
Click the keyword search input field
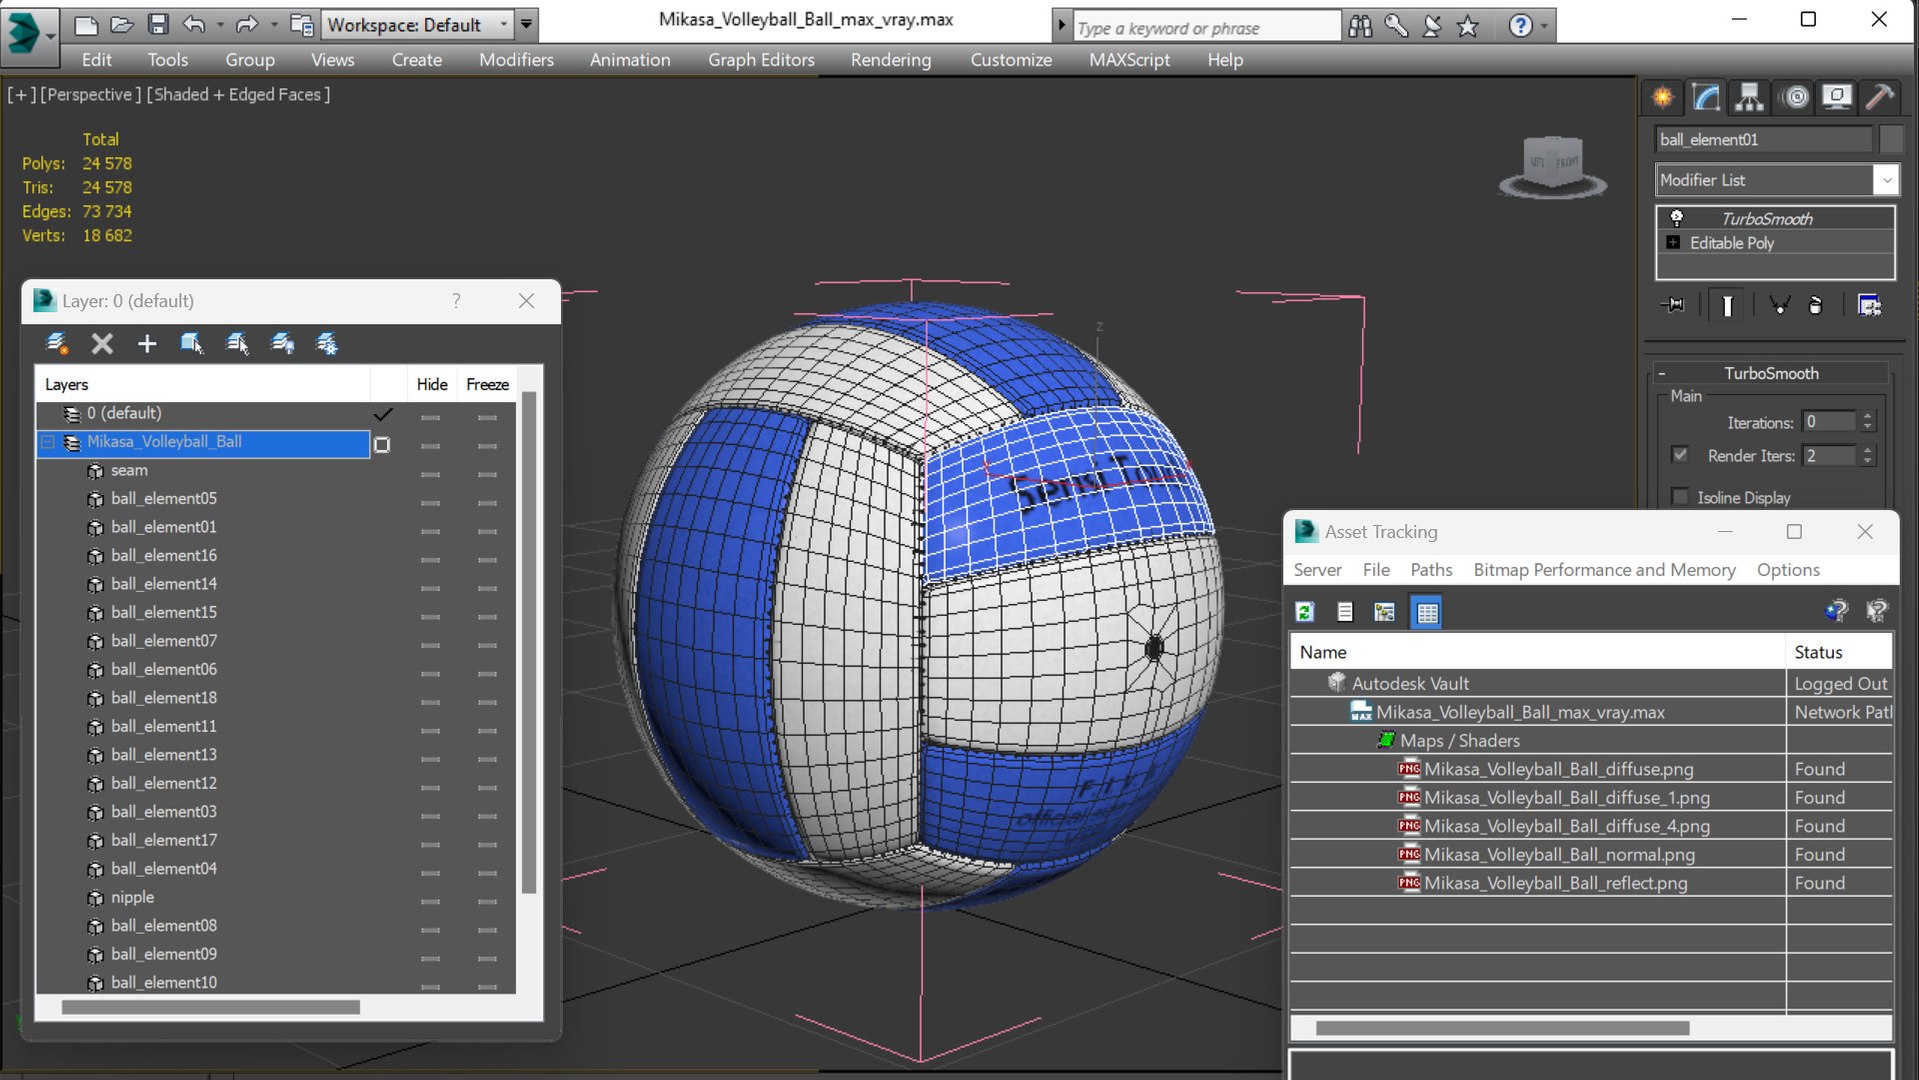pyautogui.click(x=1207, y=28)
